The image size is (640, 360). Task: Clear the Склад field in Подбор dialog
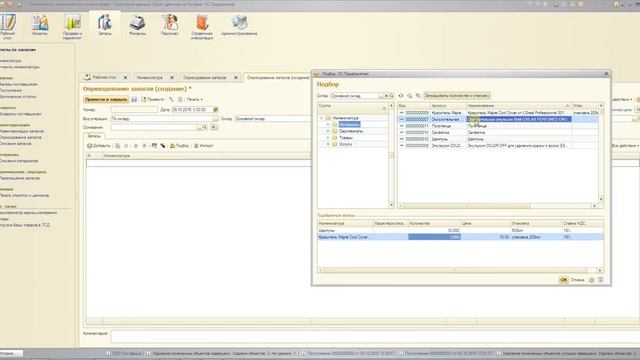pos(386,96)
